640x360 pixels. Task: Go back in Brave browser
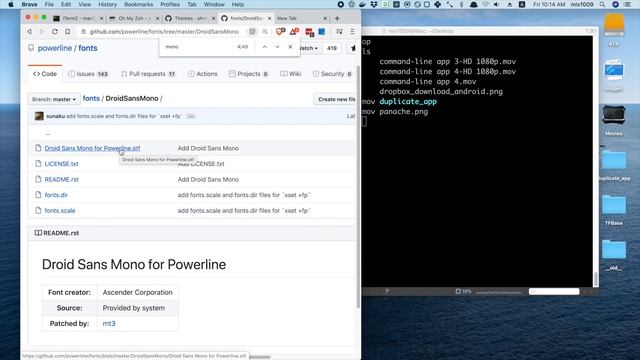pyautogui.click(x=29, y=31)
